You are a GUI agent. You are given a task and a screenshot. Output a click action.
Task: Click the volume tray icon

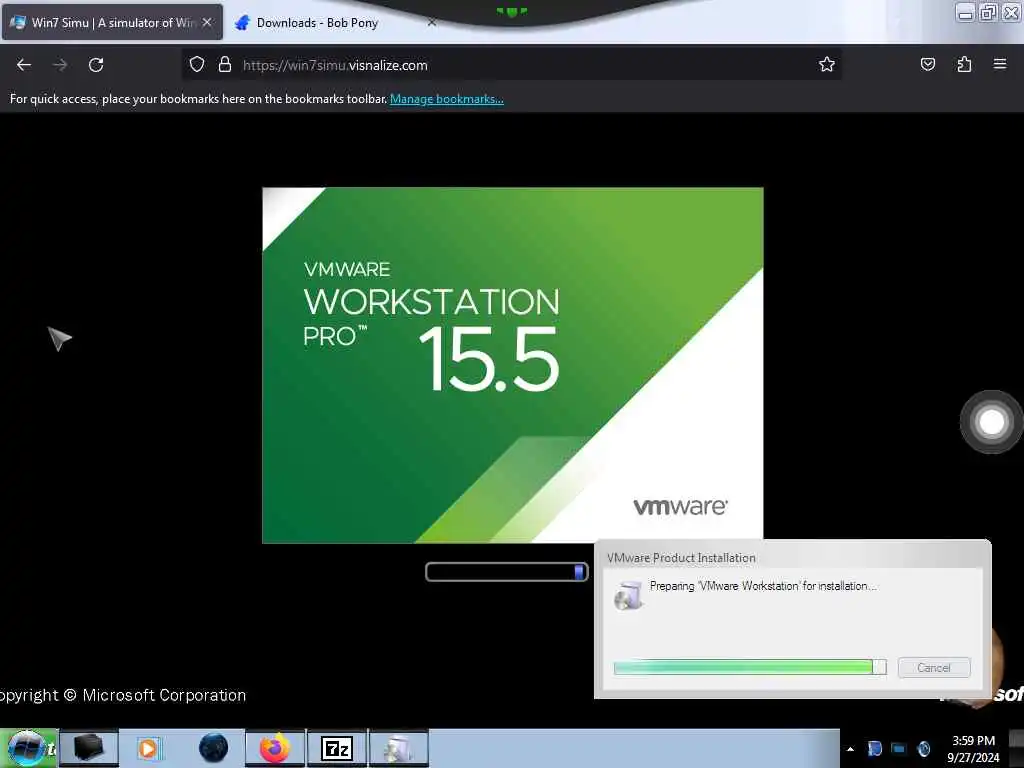[x=923, y=748]
